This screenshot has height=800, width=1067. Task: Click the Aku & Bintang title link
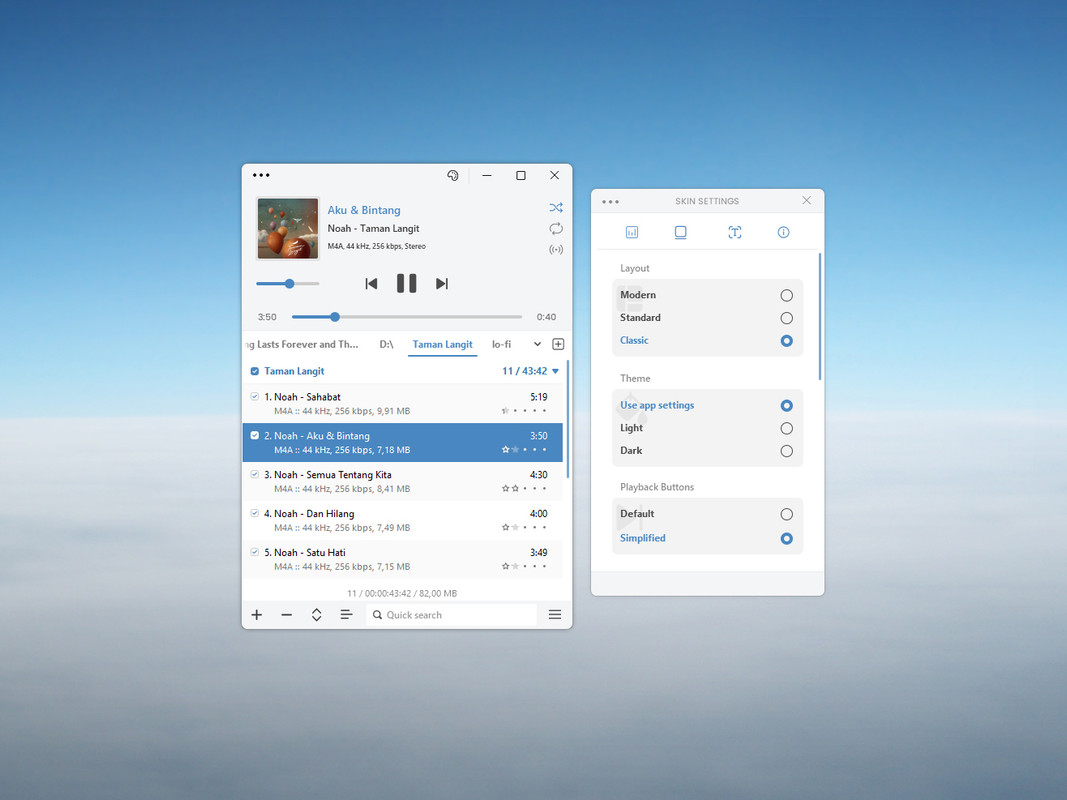tap(364, 210)
